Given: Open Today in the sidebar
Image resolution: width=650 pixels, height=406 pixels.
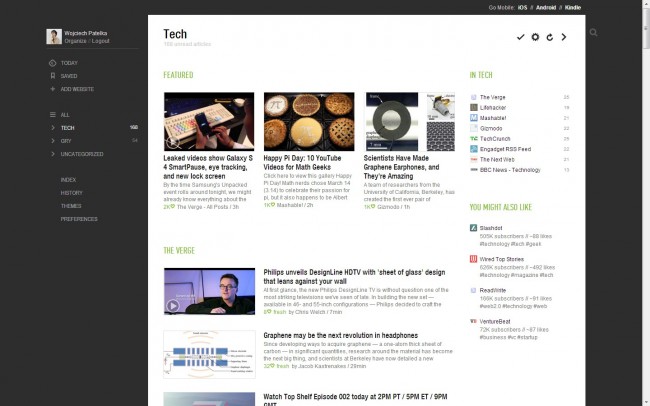Looking at the screenshot, I should click(69, 63).
